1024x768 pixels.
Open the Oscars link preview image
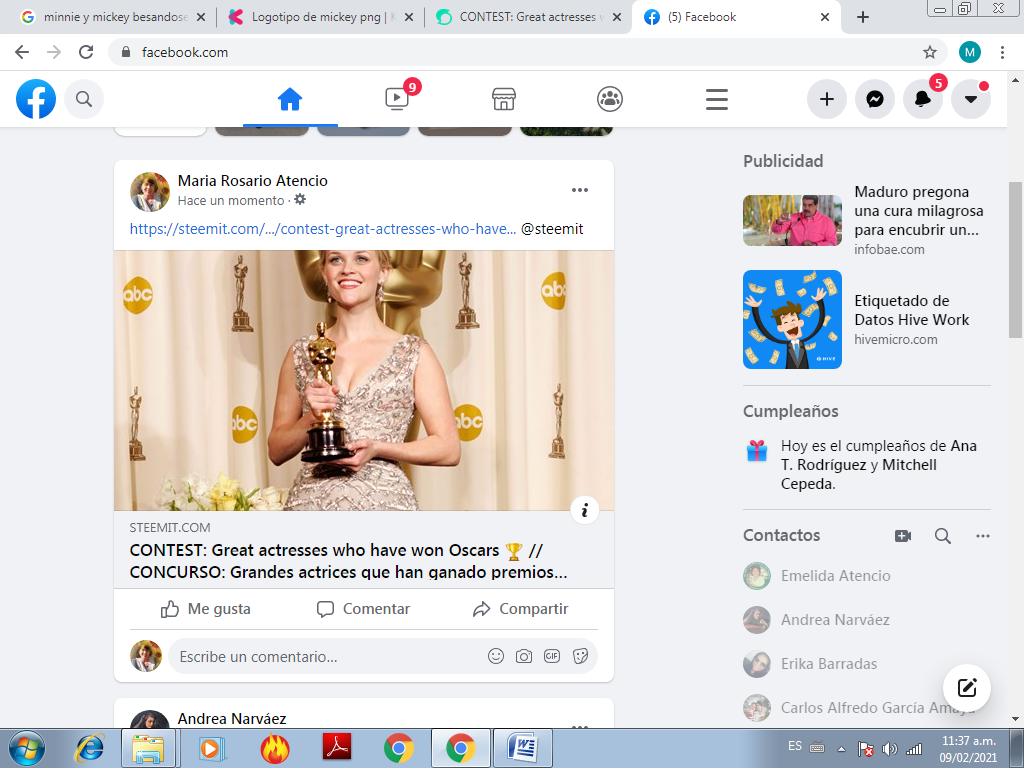coord(364,380)
